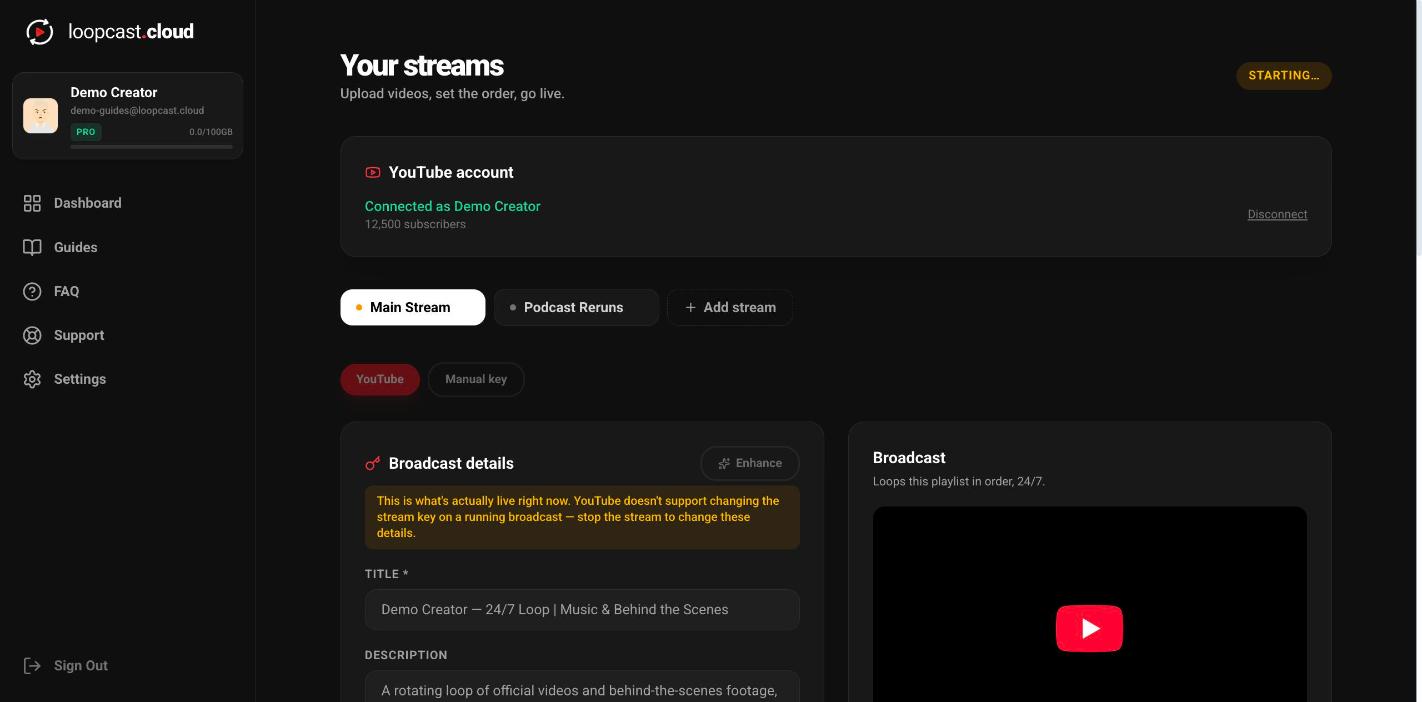Click the Dashboard grid icon
1422x702 pixels.
[x=32, y=203]
